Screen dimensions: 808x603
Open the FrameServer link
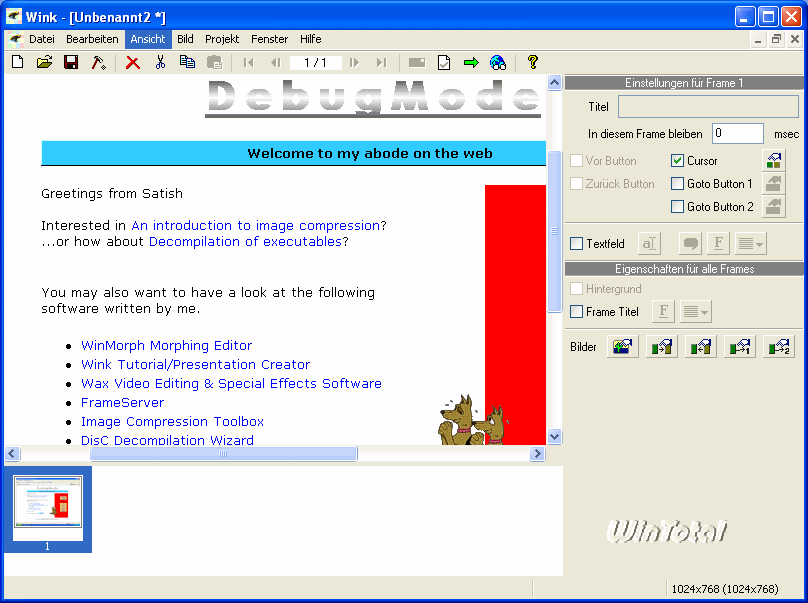(123, 403)
